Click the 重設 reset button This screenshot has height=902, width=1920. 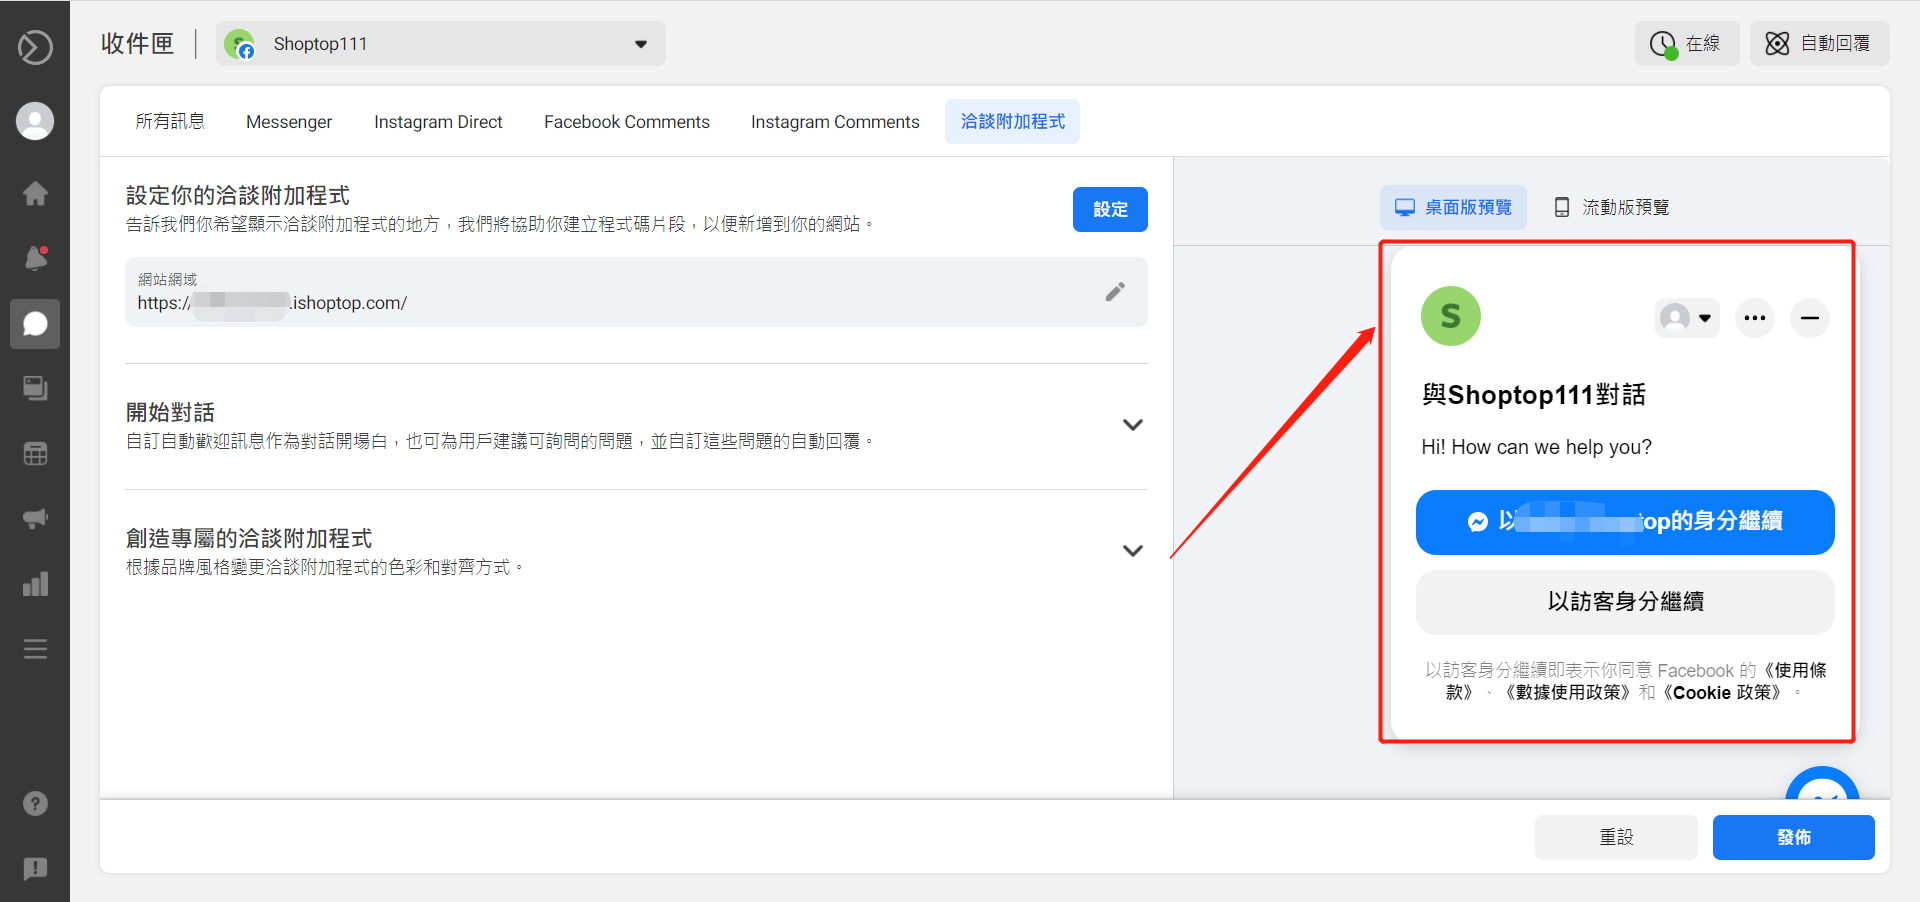coord(1616,837)
